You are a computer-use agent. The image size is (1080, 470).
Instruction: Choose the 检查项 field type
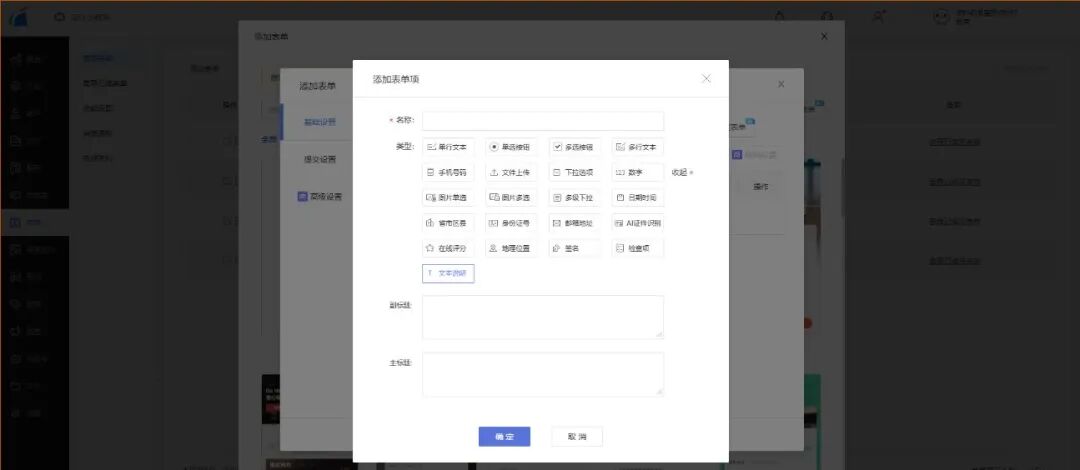(x=638, y=249)
